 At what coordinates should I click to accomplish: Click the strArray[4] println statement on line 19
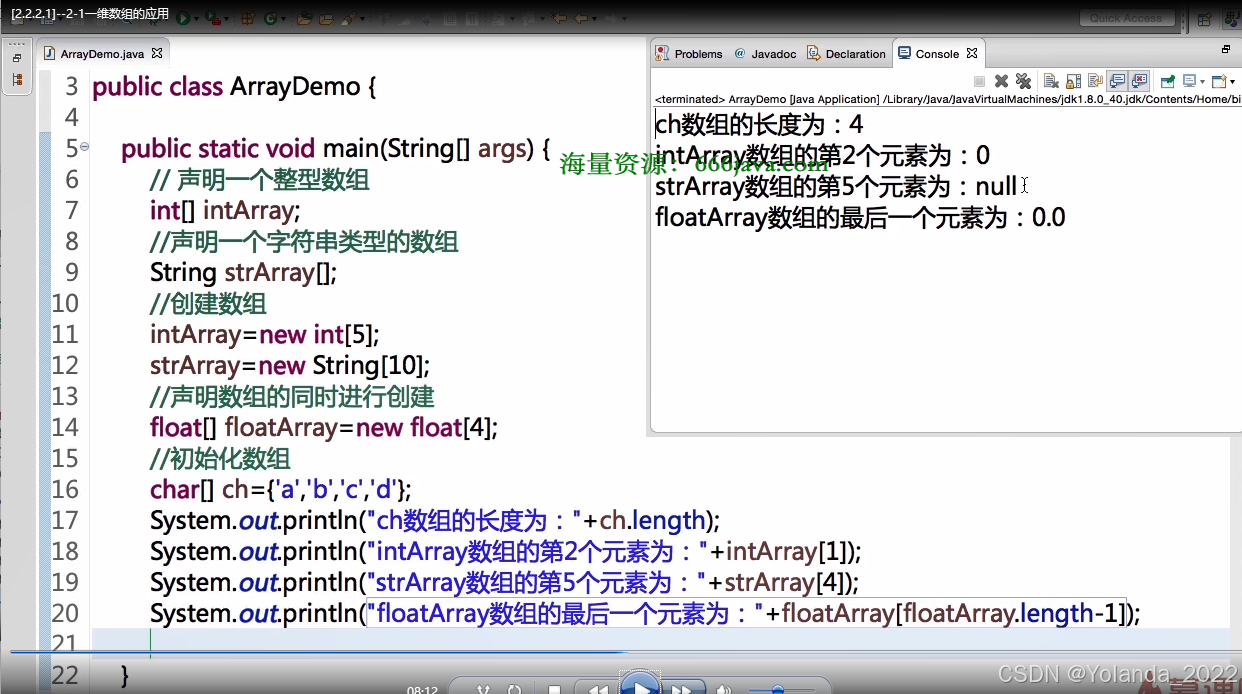(x=504, y=582)
